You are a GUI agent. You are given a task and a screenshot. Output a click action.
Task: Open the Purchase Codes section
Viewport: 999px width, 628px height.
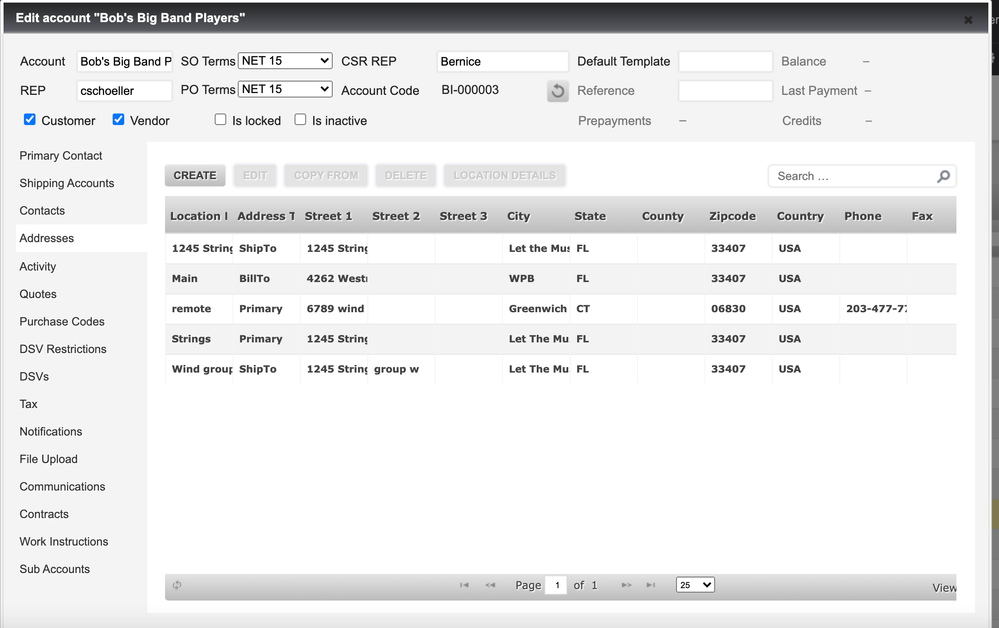coord(62,321)
